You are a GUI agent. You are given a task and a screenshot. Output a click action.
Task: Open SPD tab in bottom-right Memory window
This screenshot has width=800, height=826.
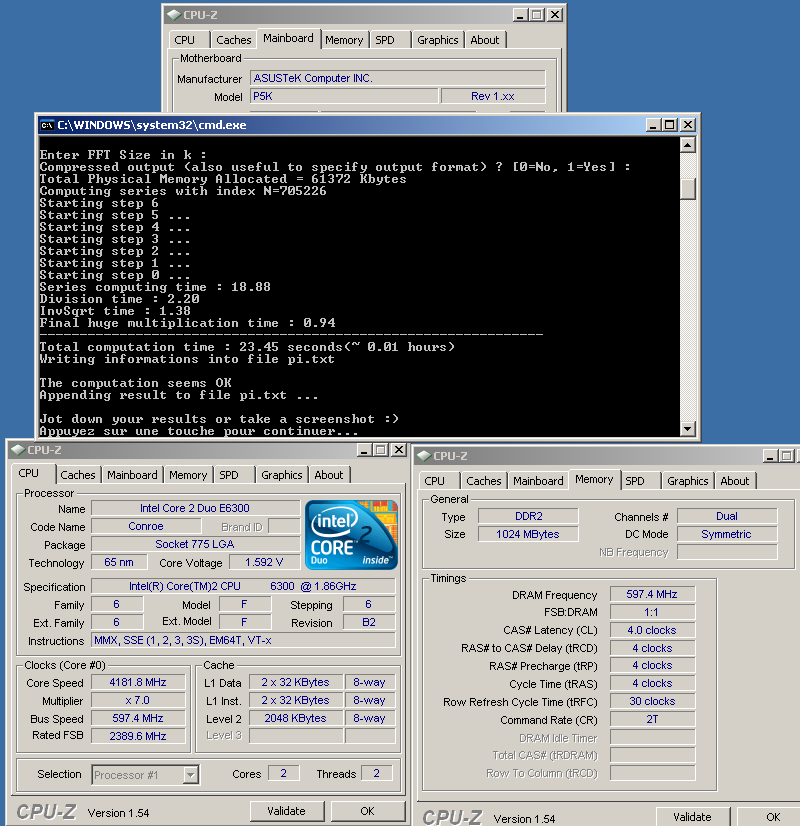point(635,481)
